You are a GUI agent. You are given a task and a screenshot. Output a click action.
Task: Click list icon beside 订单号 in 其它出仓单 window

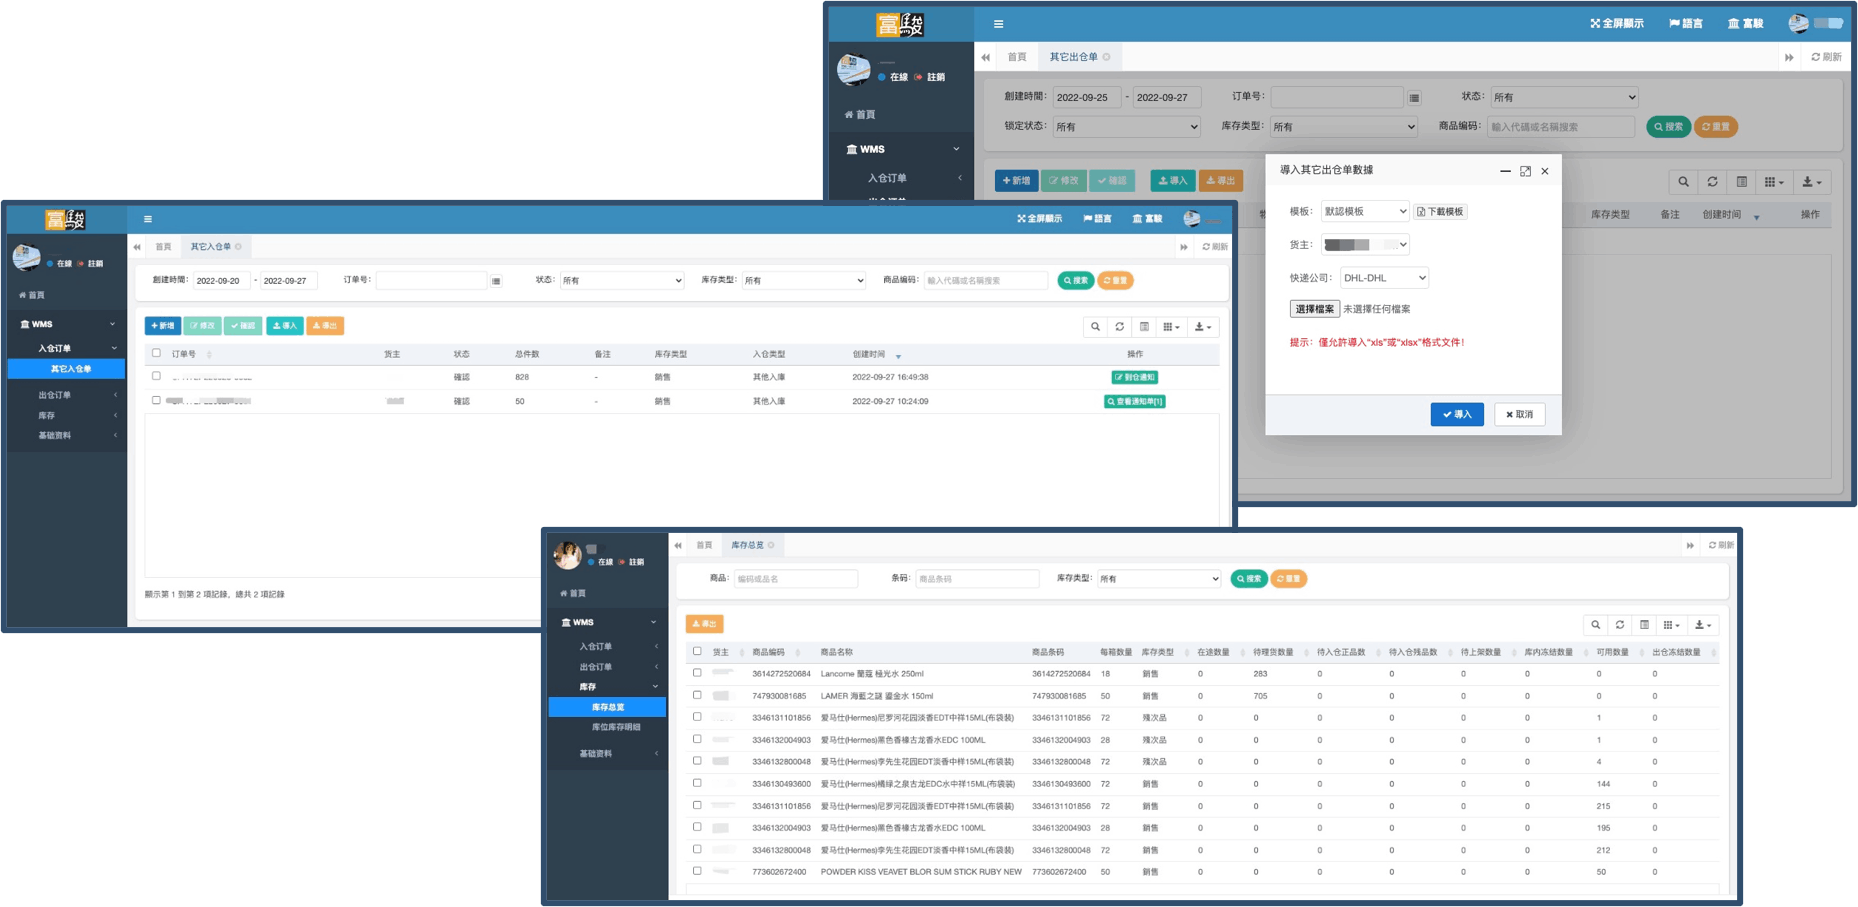coord(1414,98)
